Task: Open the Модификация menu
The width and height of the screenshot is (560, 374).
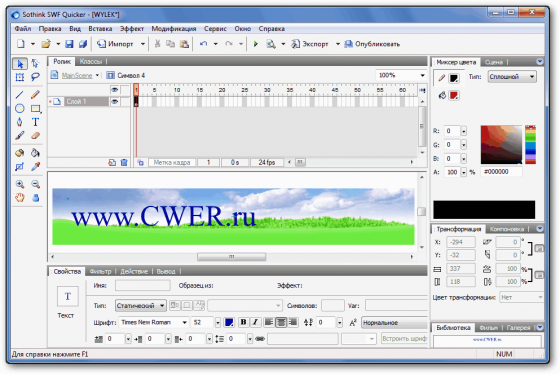Action: point(174,29)
